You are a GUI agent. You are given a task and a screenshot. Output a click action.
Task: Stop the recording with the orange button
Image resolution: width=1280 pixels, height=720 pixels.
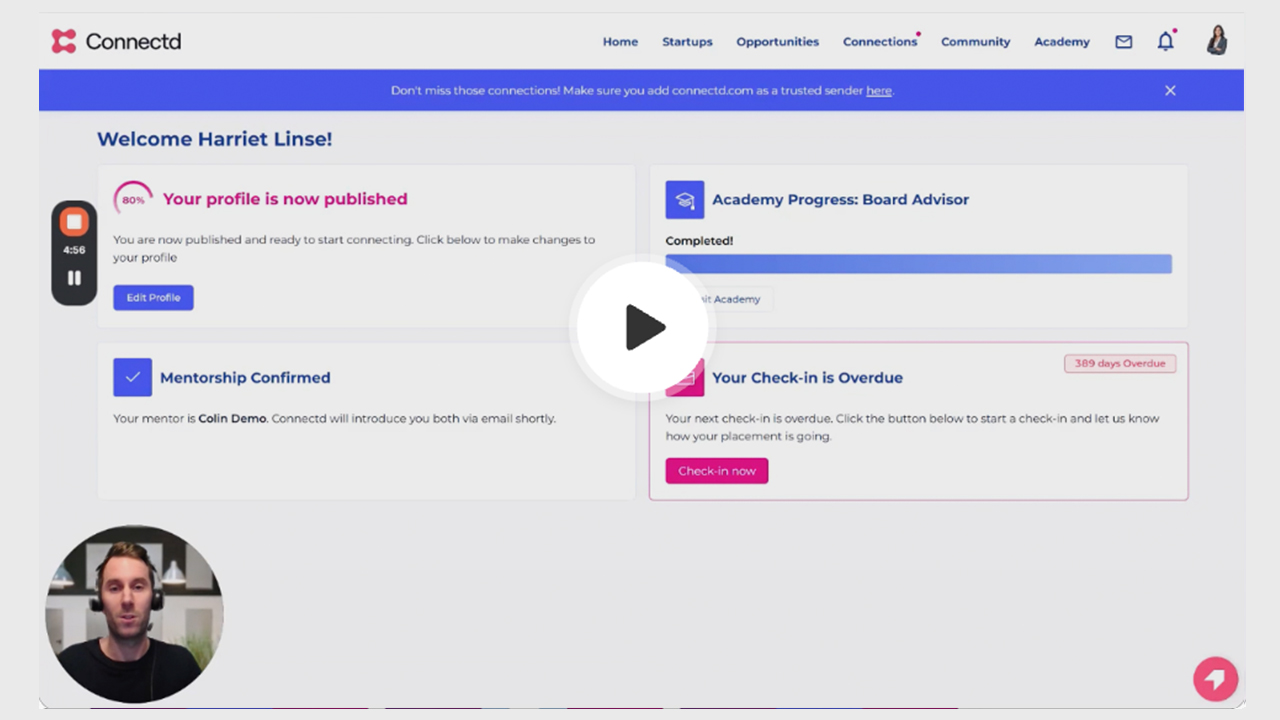coord(74,222)
